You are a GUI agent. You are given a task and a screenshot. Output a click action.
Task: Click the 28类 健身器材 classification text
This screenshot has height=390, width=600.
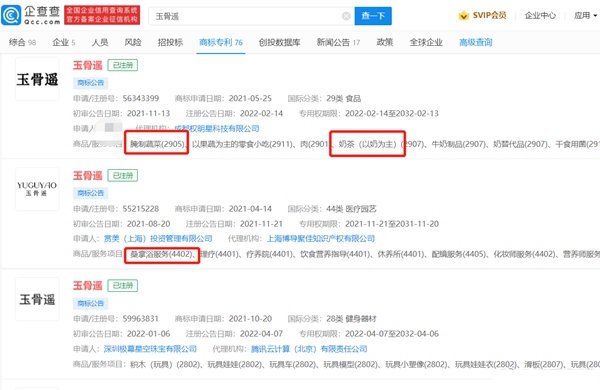(x=351, y=318)
